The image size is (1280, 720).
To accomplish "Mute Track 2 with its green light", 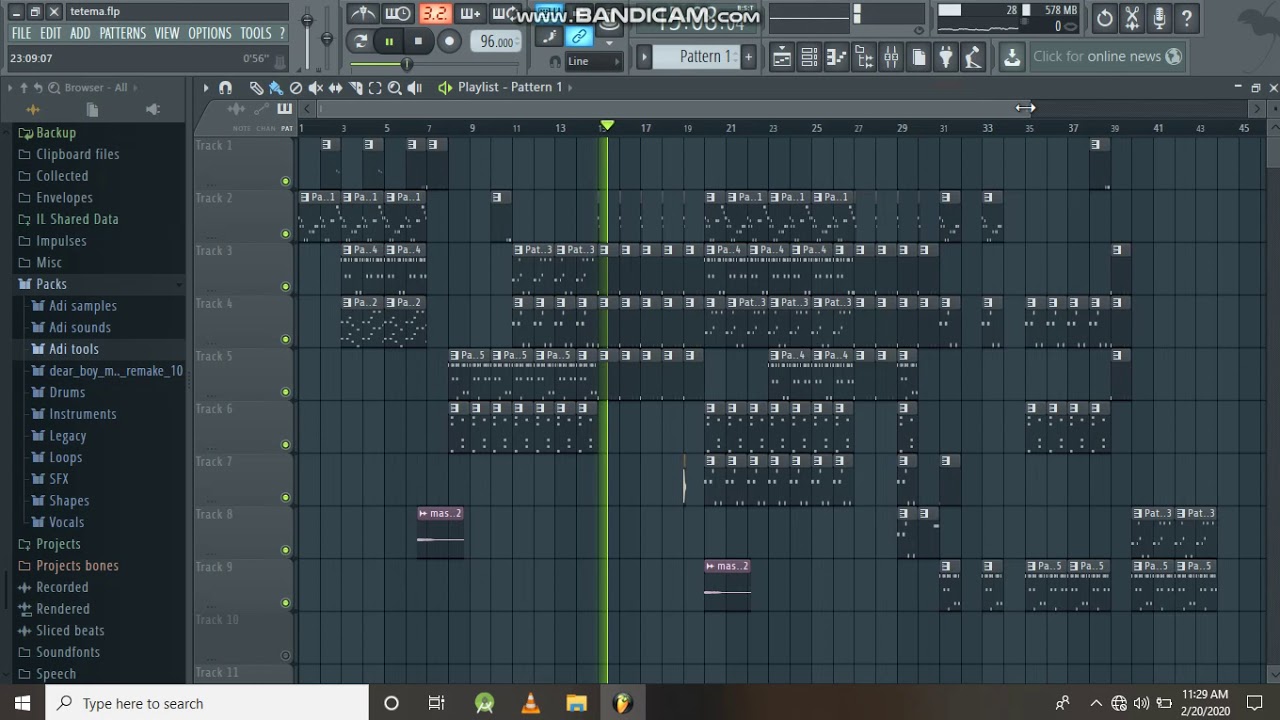I will pyautogui.click(x=285, y=234).
